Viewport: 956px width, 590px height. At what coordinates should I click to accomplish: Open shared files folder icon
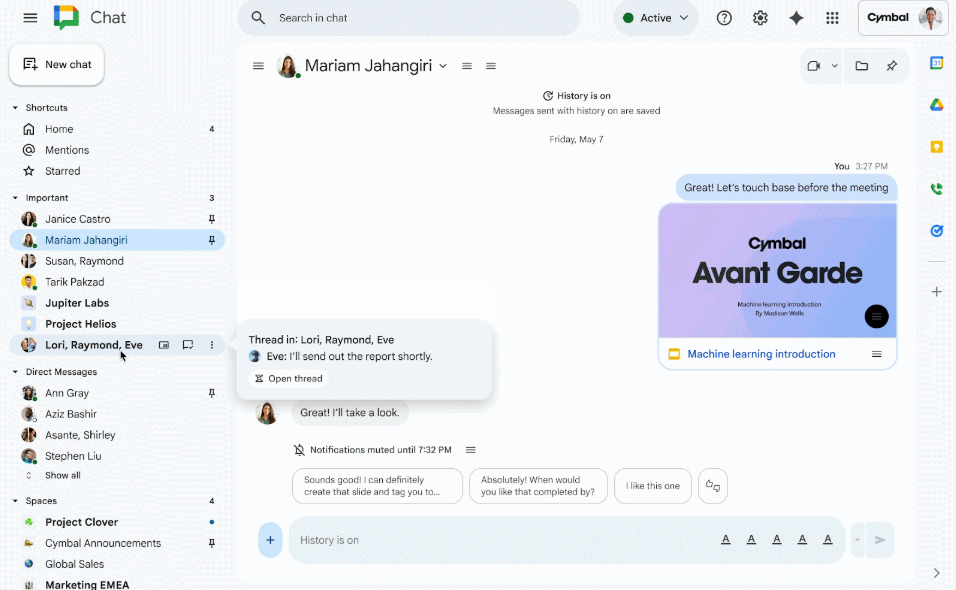pyautogui.click(x=861, y=66)
